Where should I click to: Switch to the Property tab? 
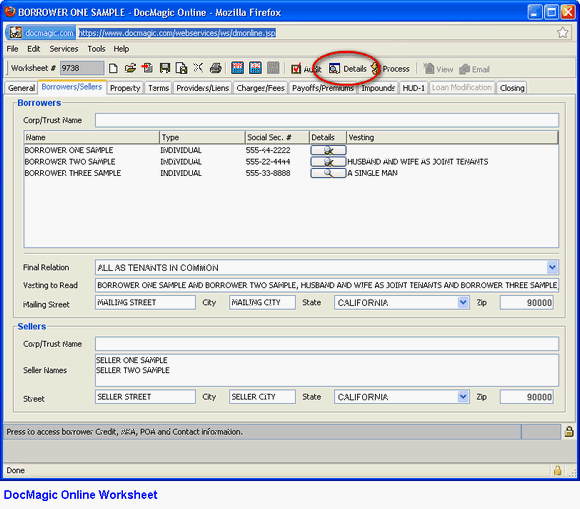pos(125,88)
